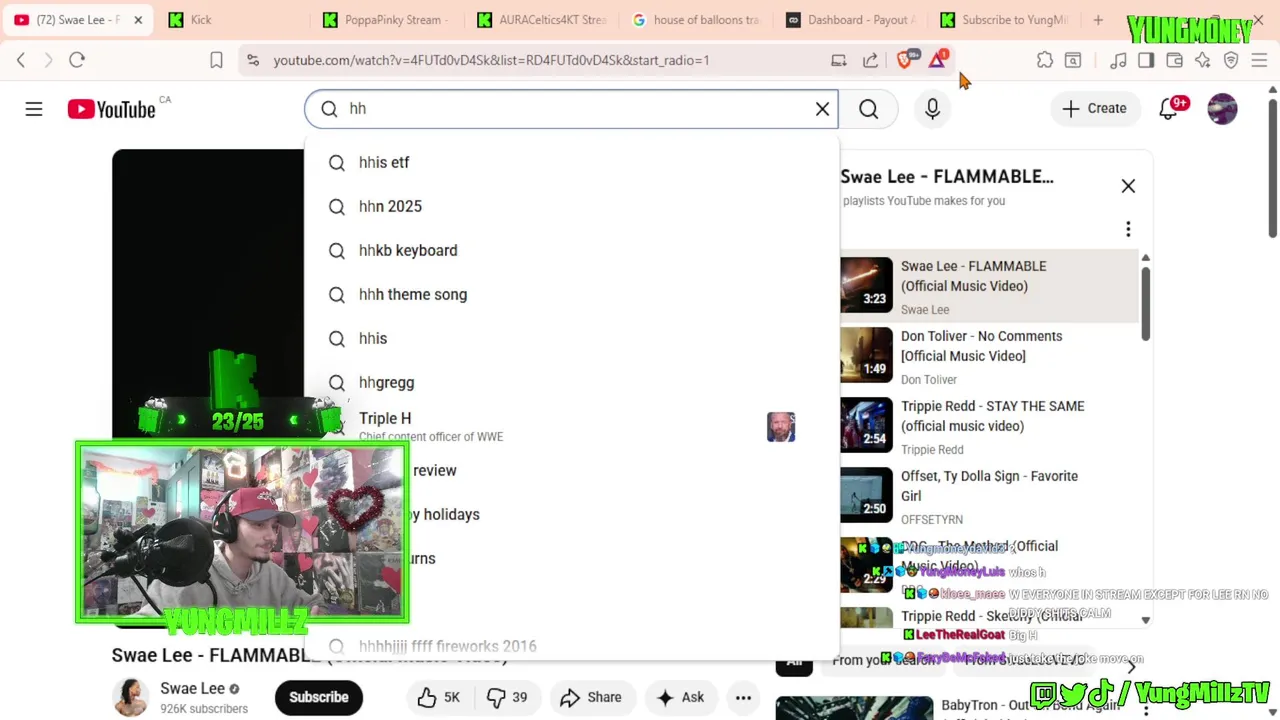
Task: Select 'hhhhijjj ffff fireworks 2016' suggestion
Action: click(x=571, y=647)
